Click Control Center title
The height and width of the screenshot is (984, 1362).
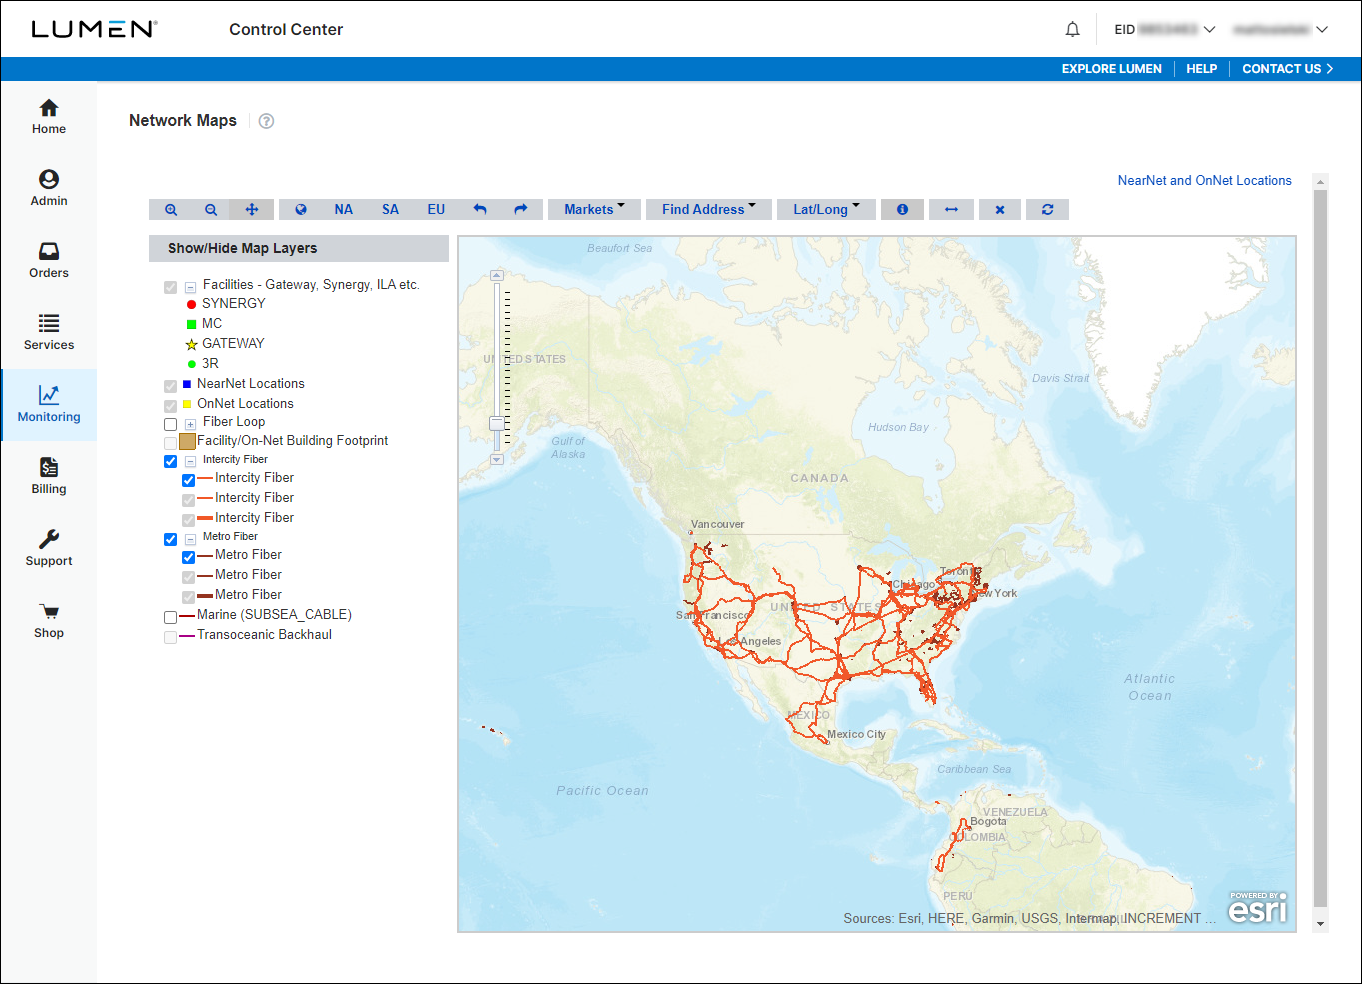(286, 30)
